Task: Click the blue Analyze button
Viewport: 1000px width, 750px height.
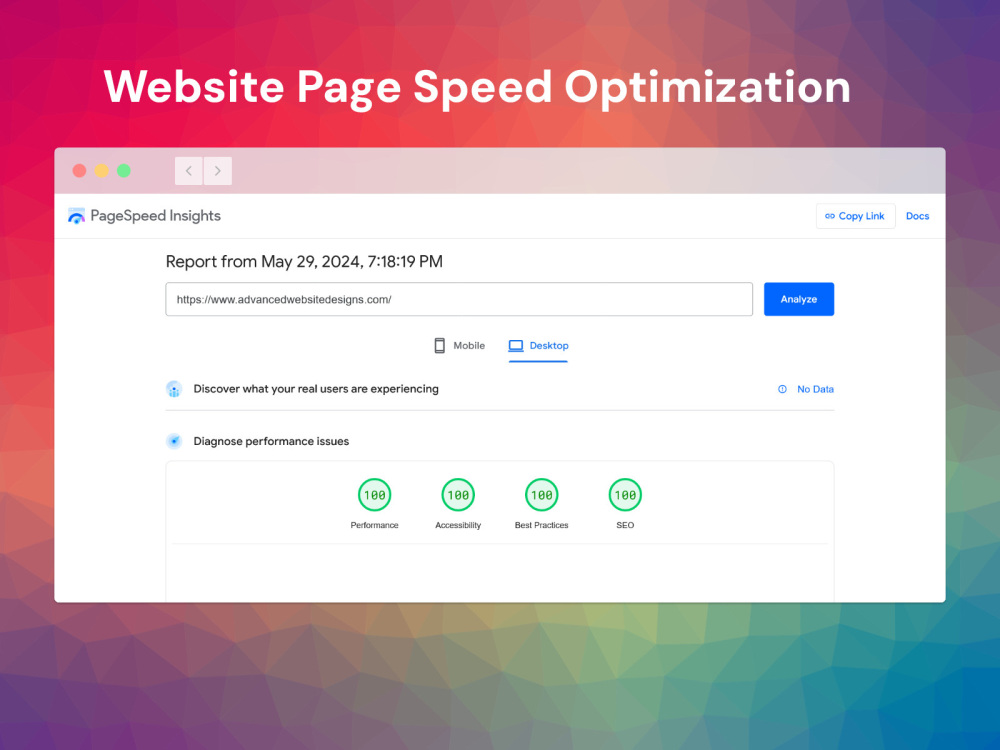Action: 799,299
